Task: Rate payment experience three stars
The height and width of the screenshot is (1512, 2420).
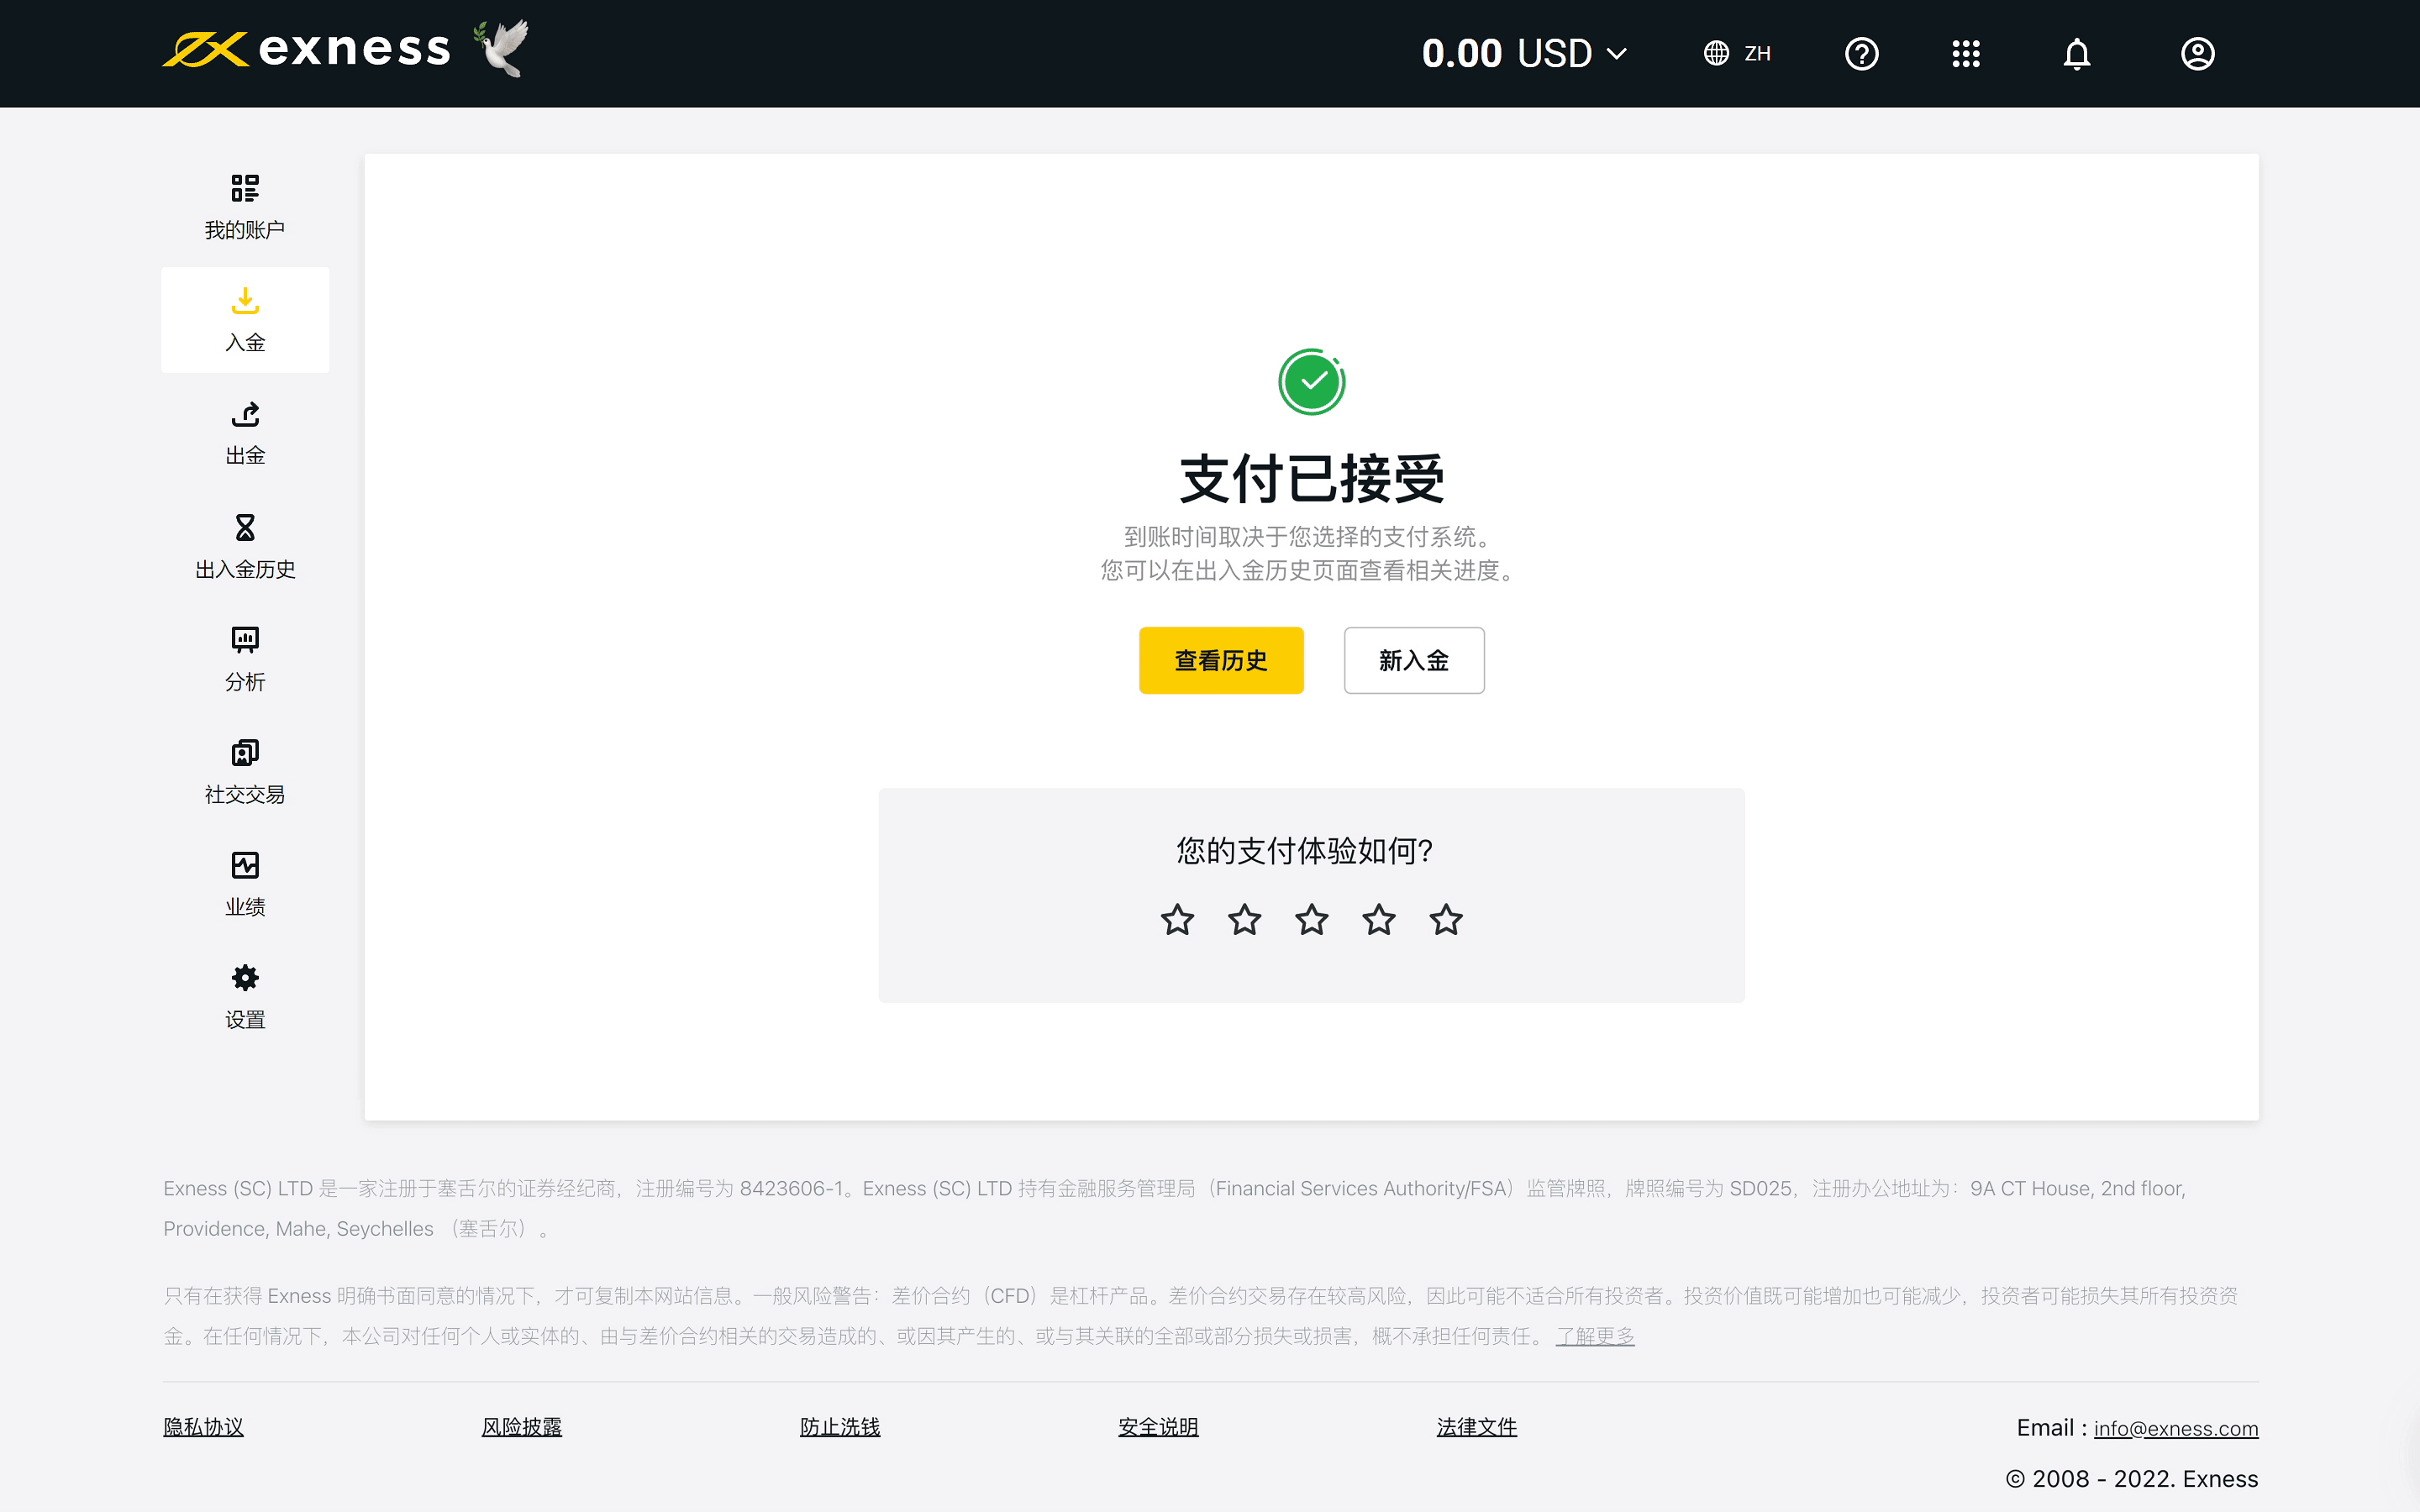Action: [x=1311, y=919]
